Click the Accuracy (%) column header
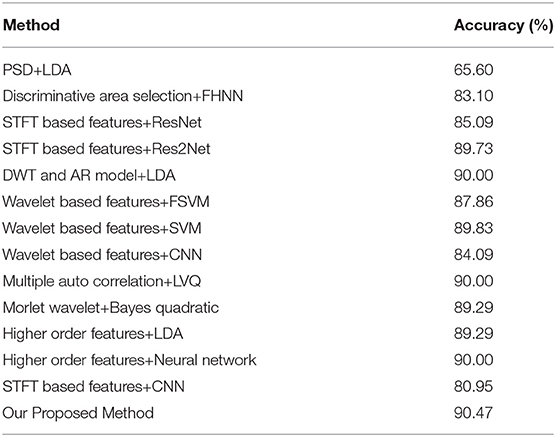556x437 pixels. click(x=504, y=26)
